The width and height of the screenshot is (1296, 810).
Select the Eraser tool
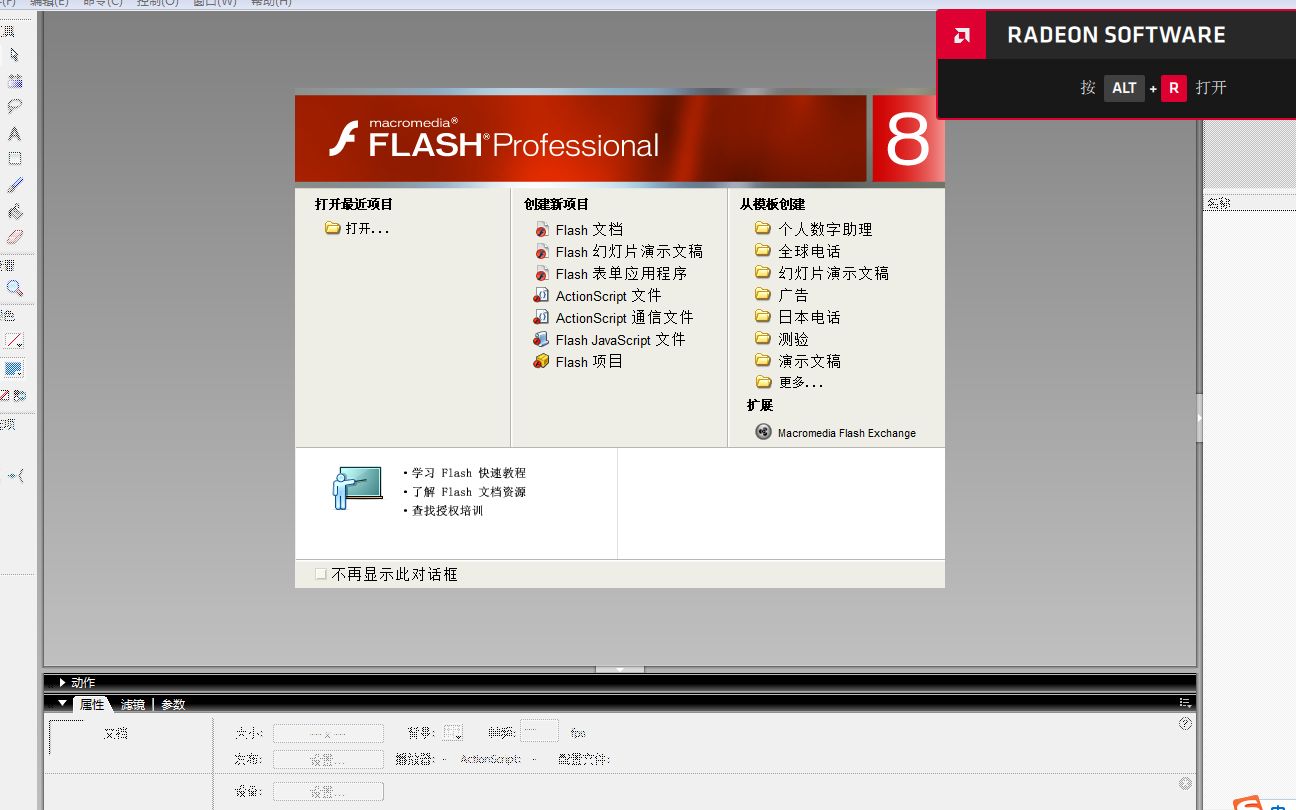(x=14, y=237)
